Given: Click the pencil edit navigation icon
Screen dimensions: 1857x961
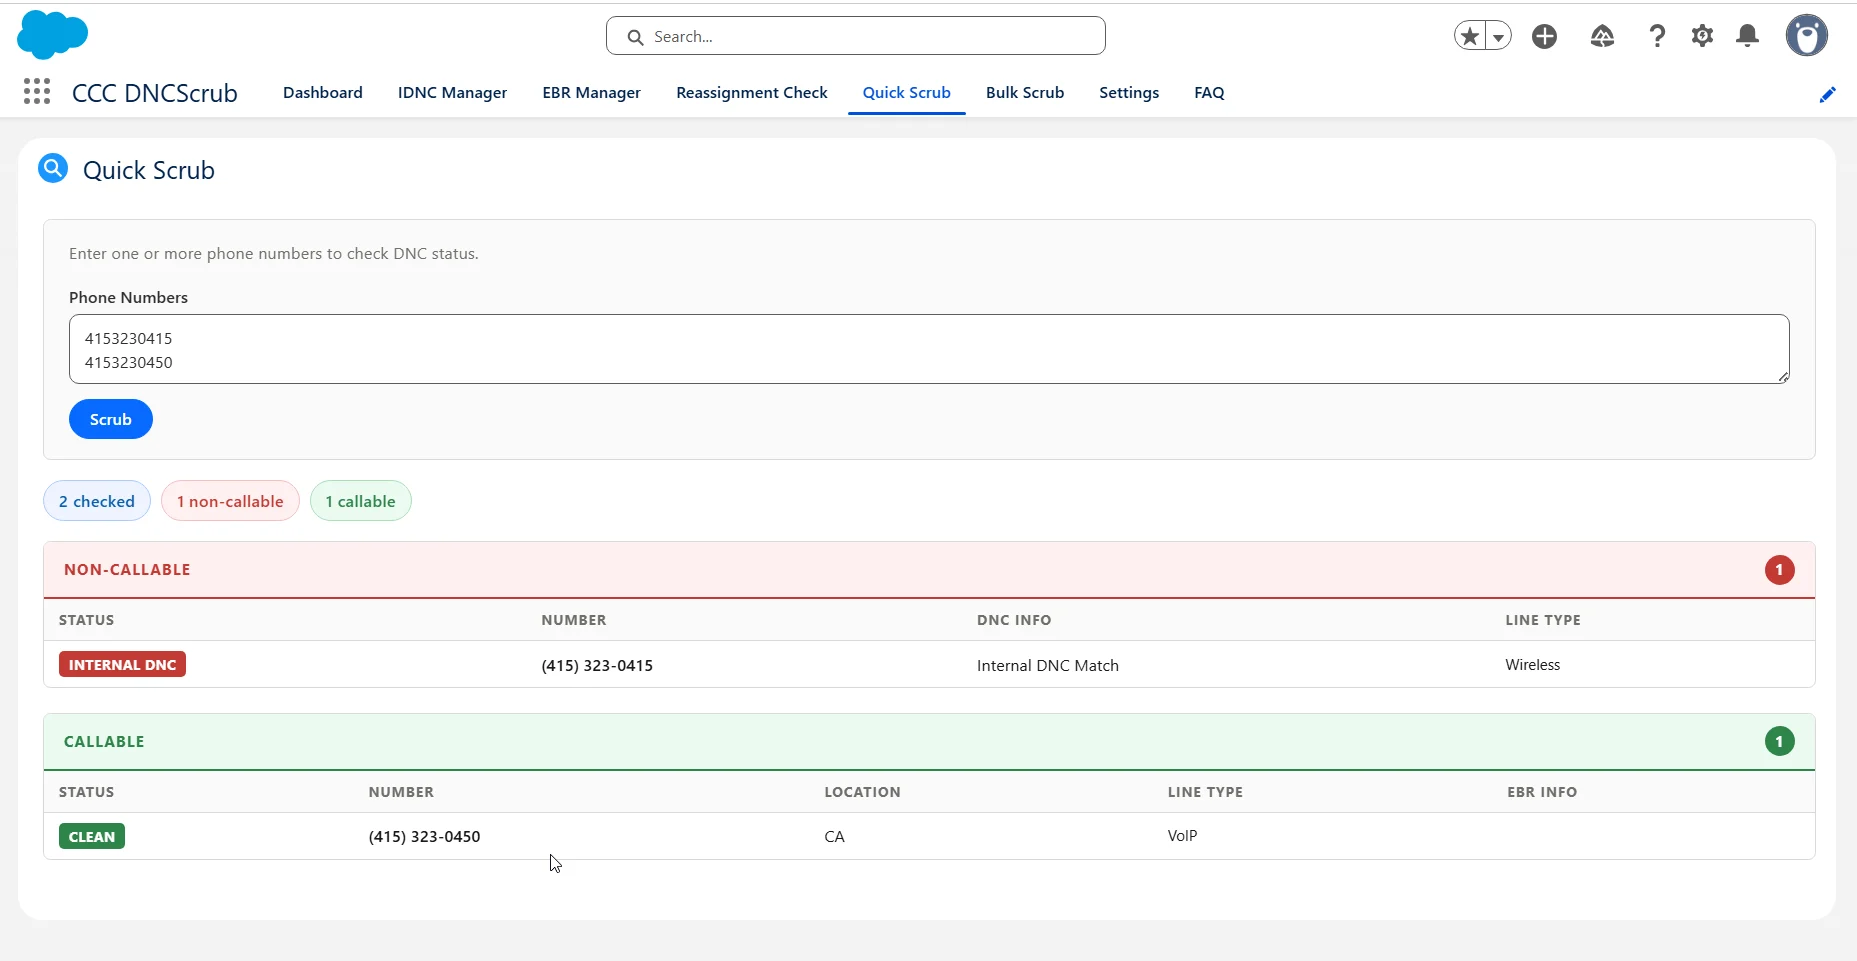Looking at the screenshot, I should tap(1827, 94).
